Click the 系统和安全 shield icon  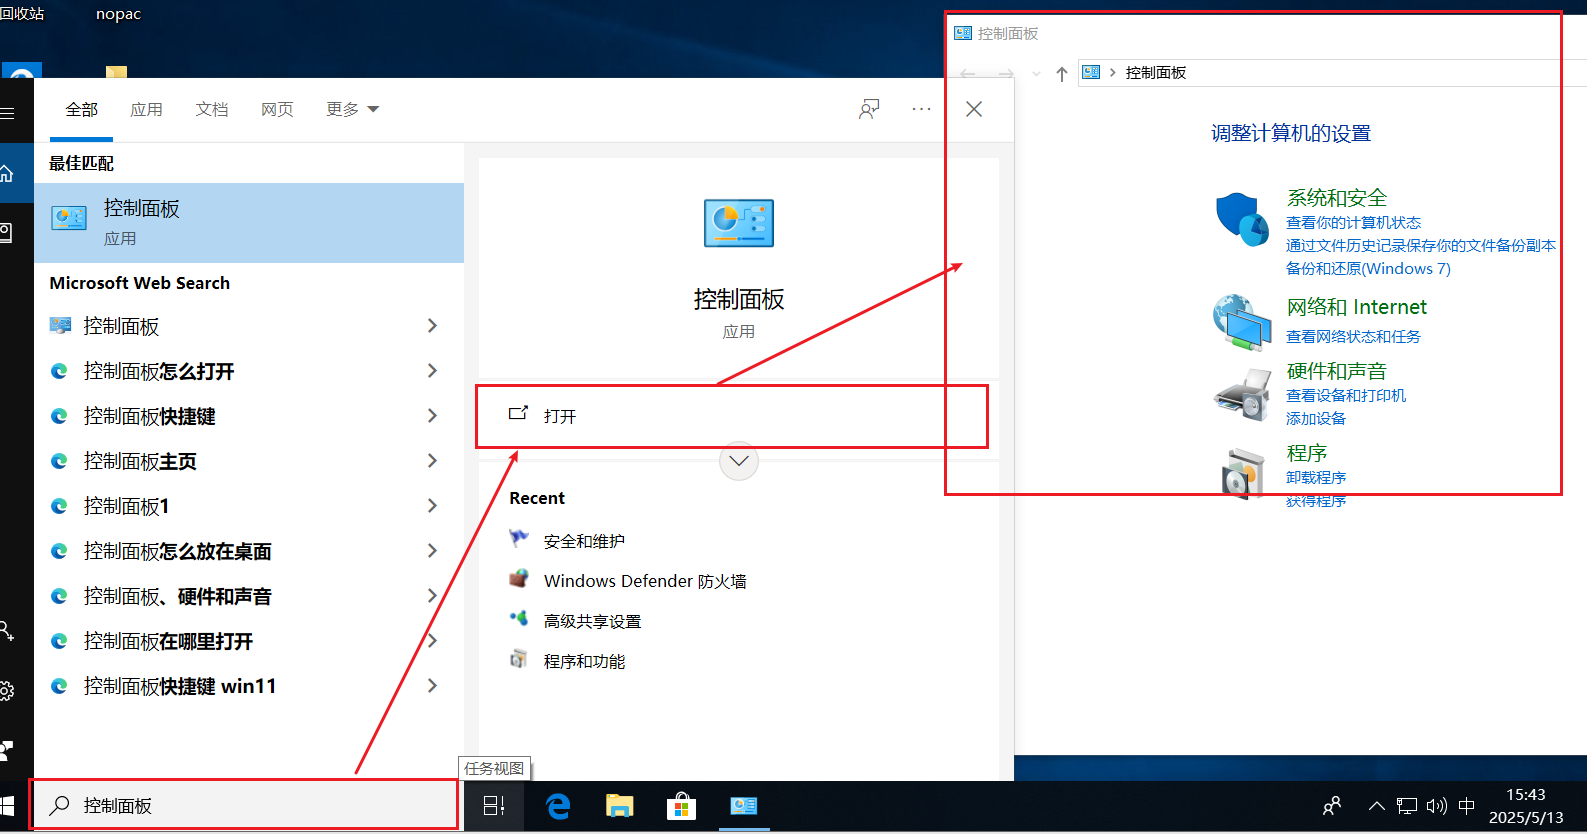tap(1242, 220)
